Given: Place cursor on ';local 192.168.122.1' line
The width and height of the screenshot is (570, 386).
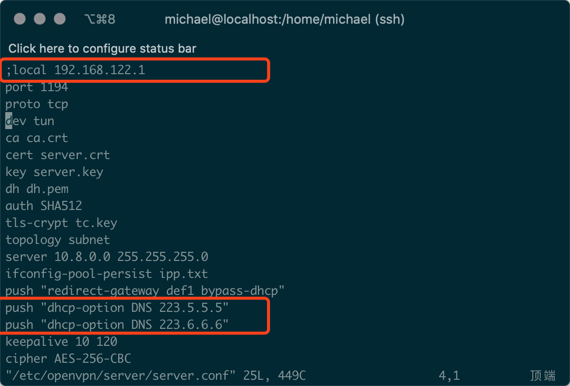Looking at the screenshot, I should click(75, 70).
